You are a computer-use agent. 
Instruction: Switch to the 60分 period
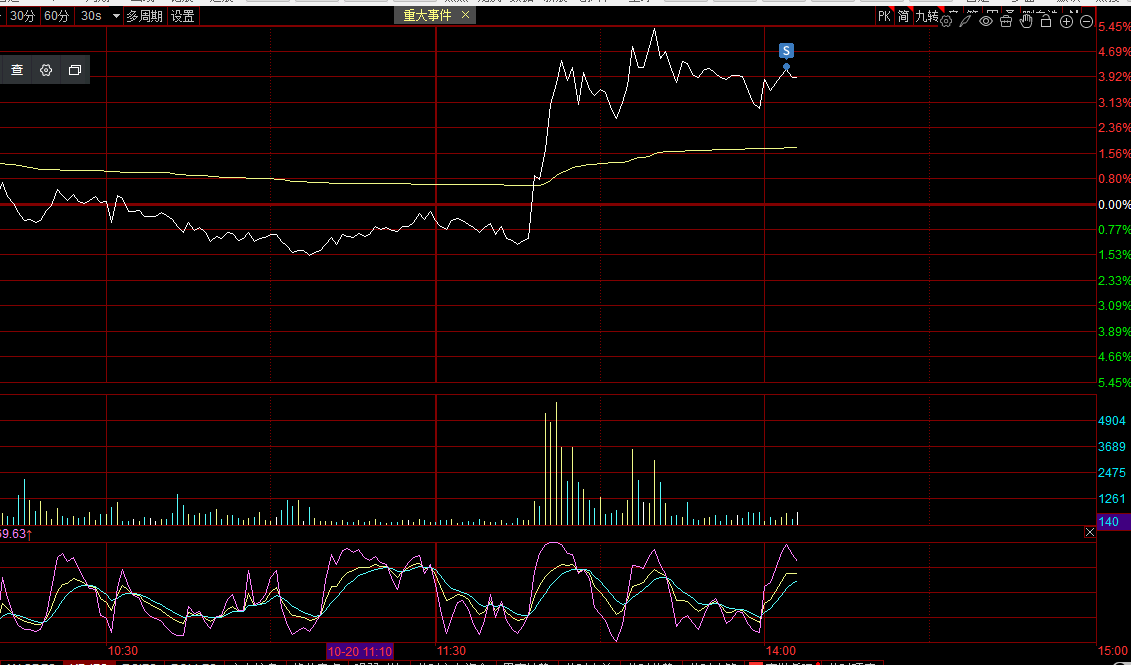[x=56, y=16]
